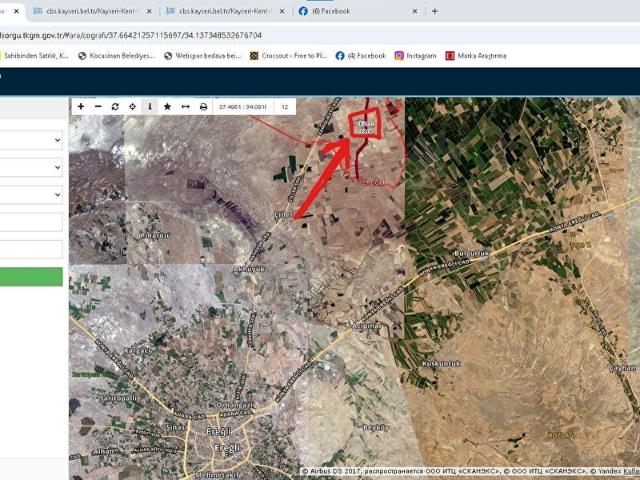Click the Sinas label on the map
640x480 pixels.
coord(176,427)
